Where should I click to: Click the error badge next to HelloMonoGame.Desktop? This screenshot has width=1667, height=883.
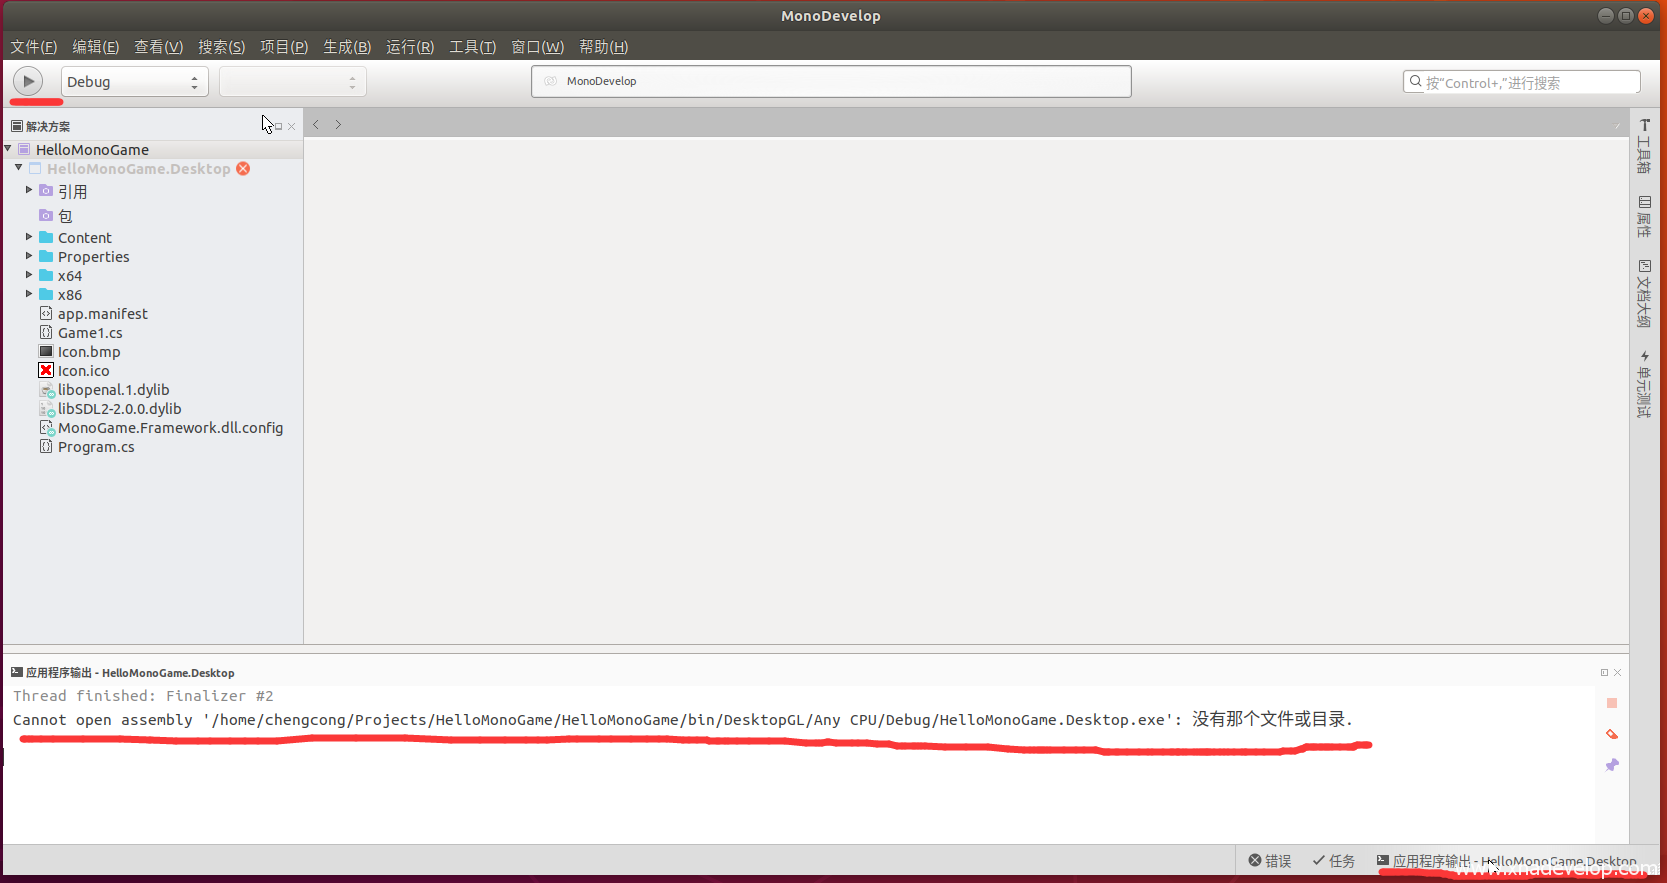(x=243, y=169)
